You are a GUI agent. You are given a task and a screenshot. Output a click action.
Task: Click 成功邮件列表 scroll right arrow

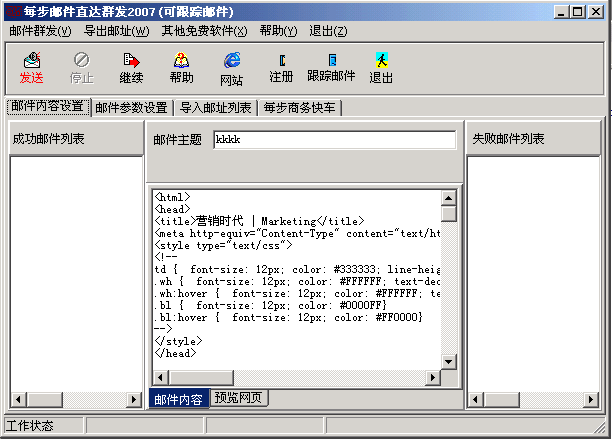coord(134,399)
